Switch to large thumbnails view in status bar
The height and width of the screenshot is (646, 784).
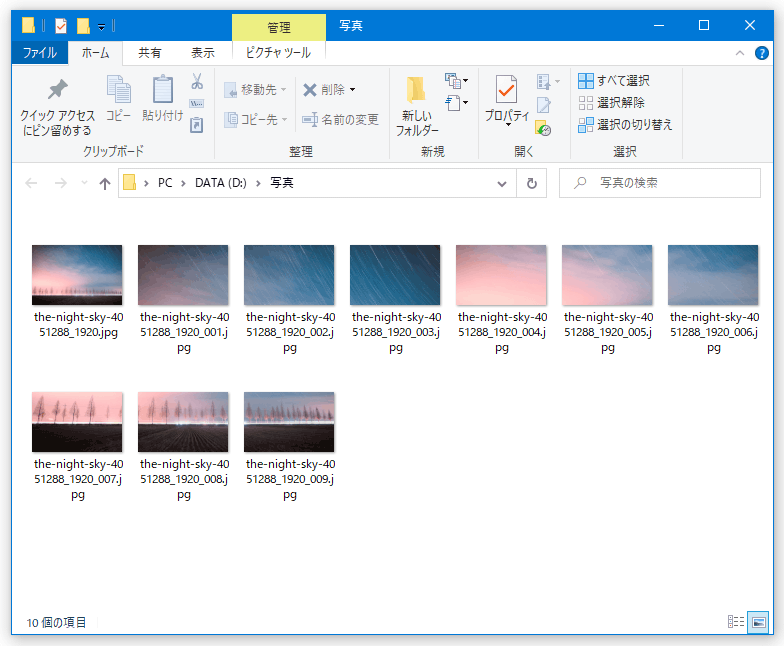click(758, 622)
